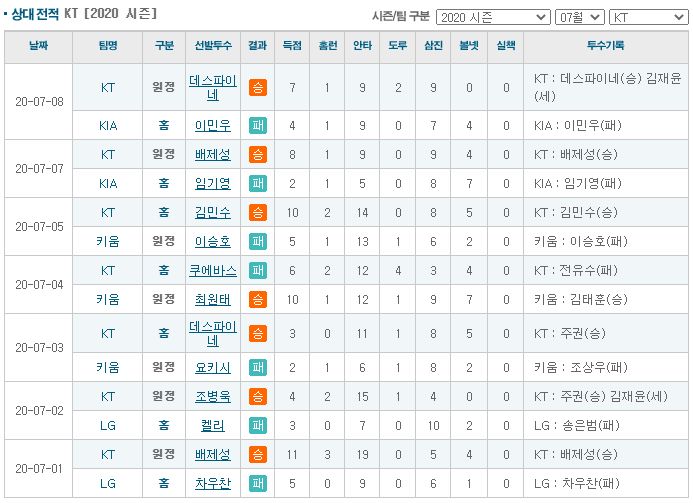
Task: Click 'KT : 전유수(패)' pitching record
Action: pyautogui.click(x=576, y=271)
